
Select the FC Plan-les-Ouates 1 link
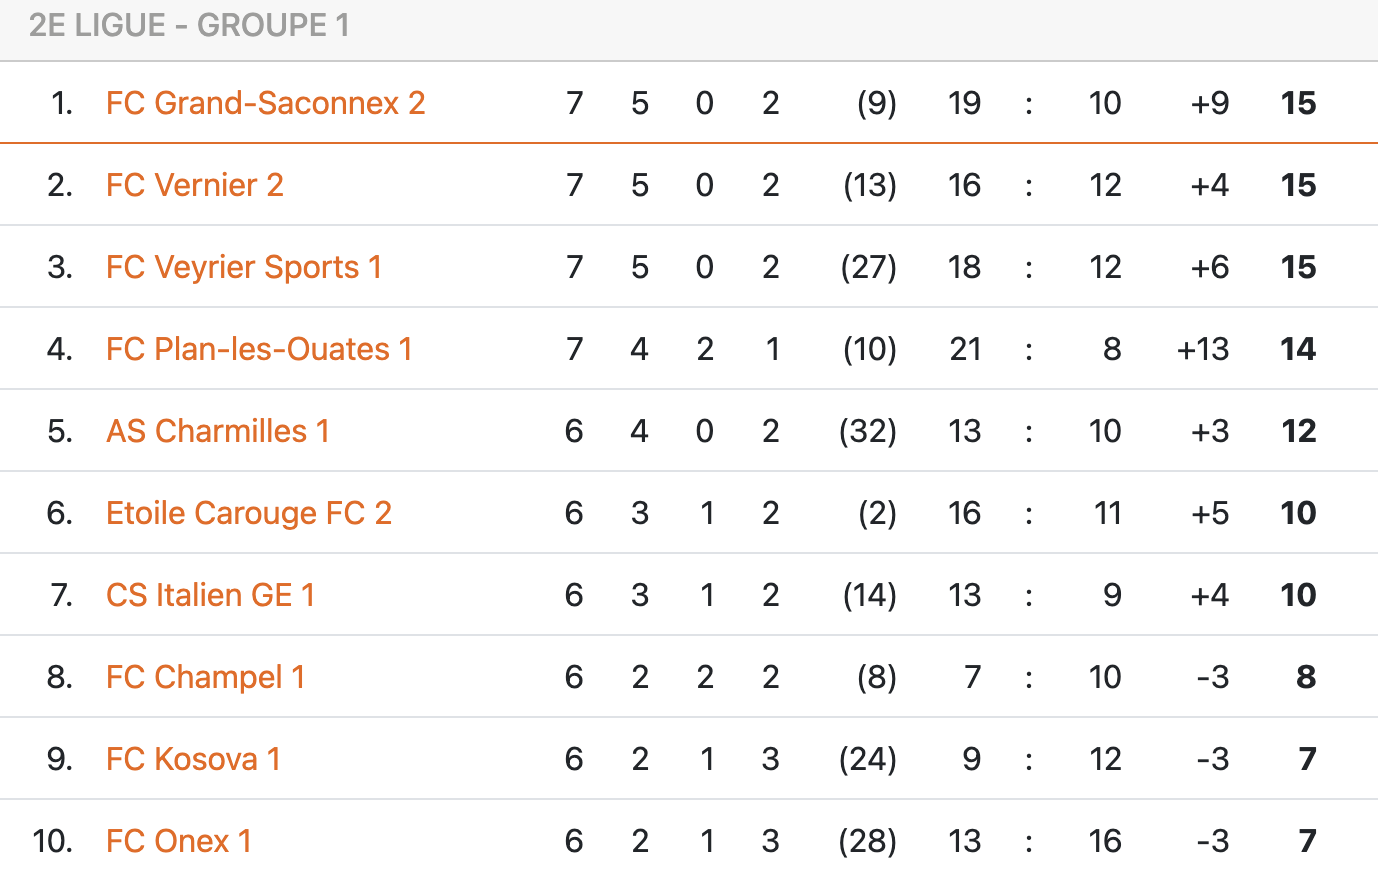tap(259, 349)
